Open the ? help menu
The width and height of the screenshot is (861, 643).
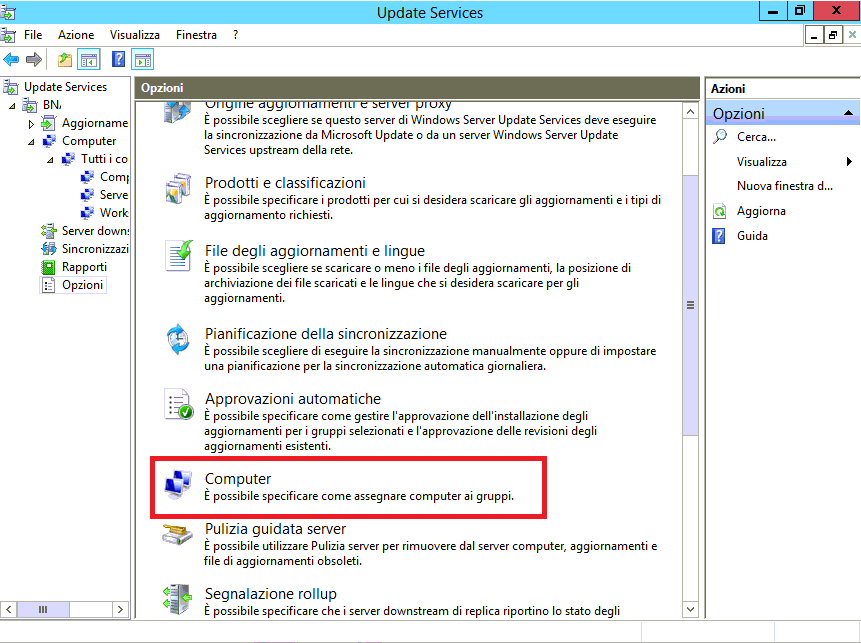[236, 35]
